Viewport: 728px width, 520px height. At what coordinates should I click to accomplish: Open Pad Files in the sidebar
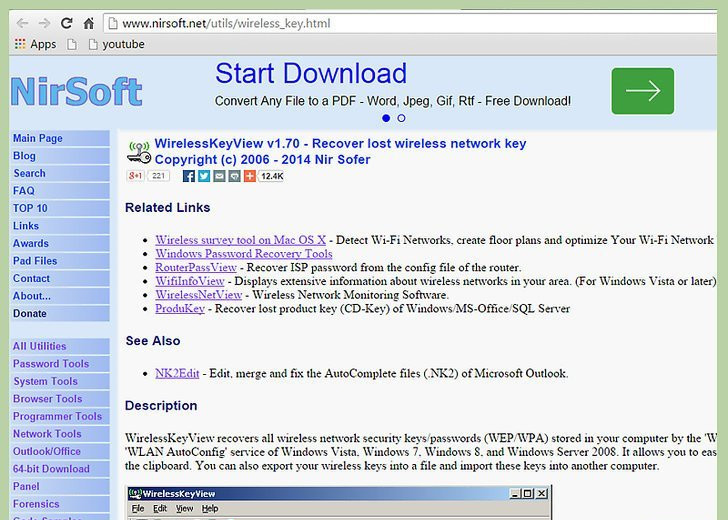[x=60, y=261]
